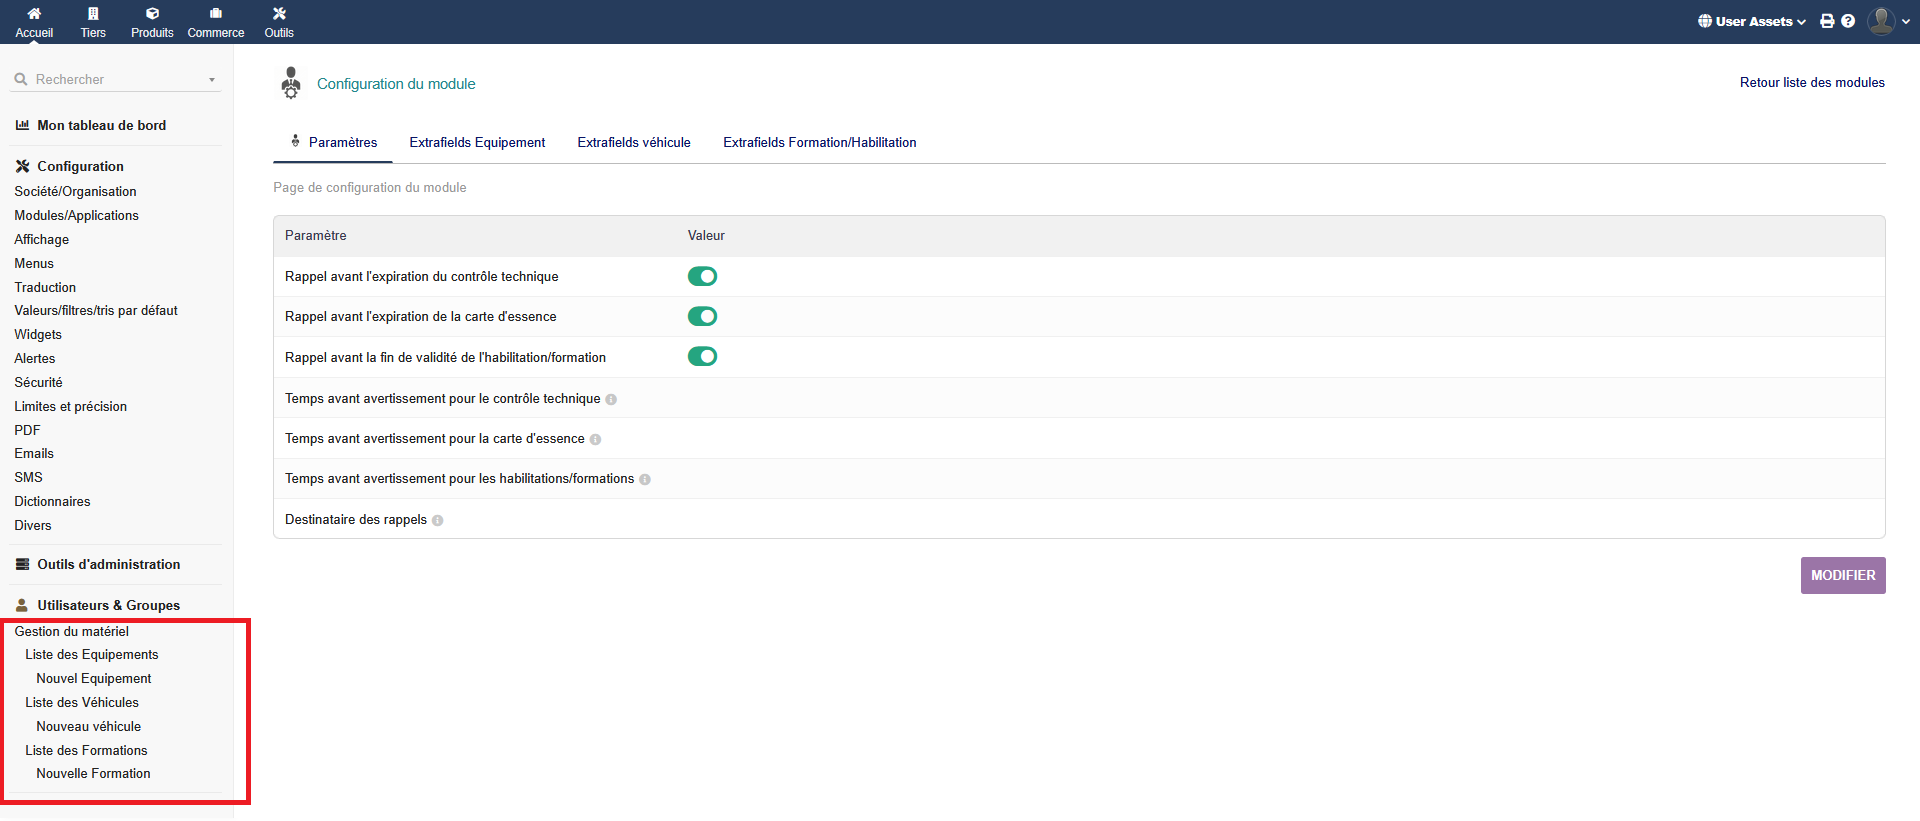Follow the Retour liste des modules link

pyautogui.click(x=1811, y=83)
